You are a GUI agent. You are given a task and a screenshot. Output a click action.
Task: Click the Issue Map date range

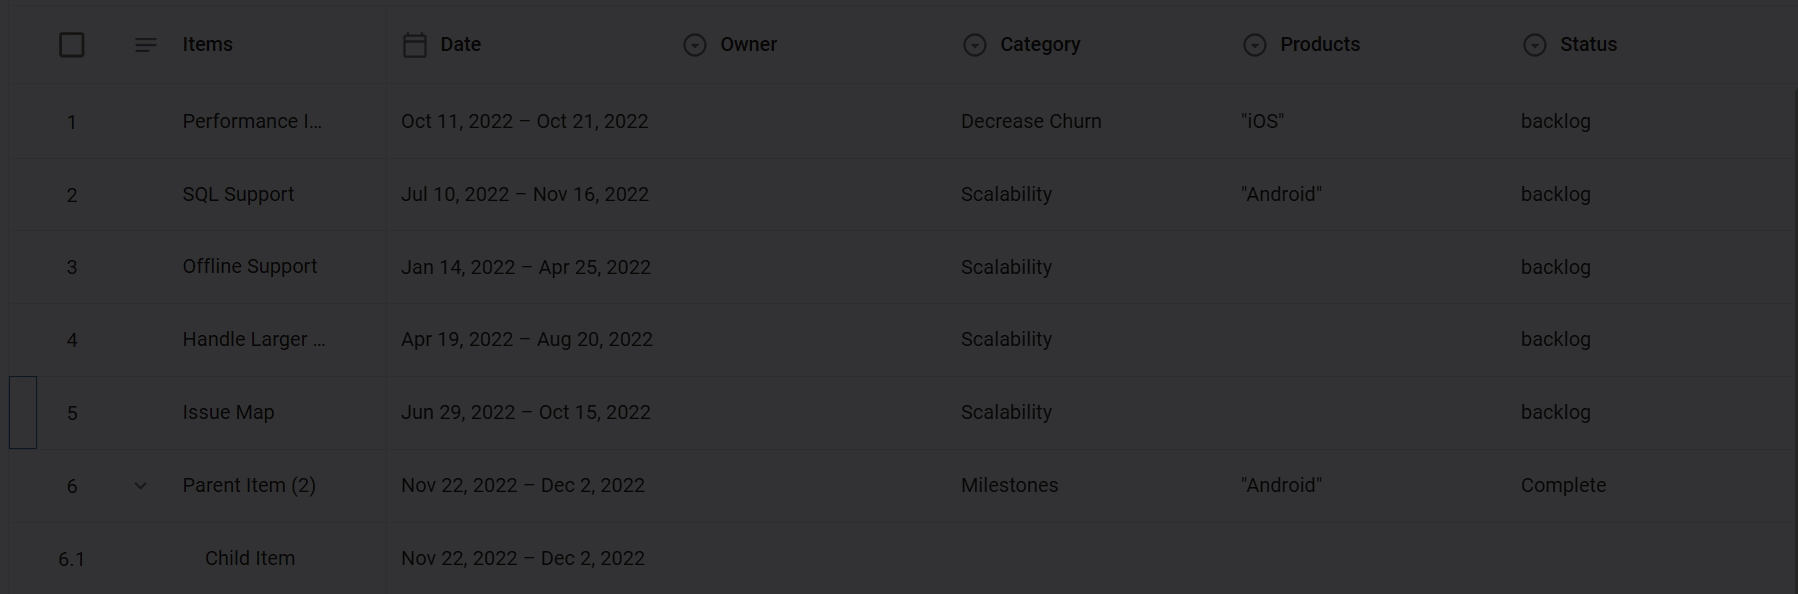526,413
